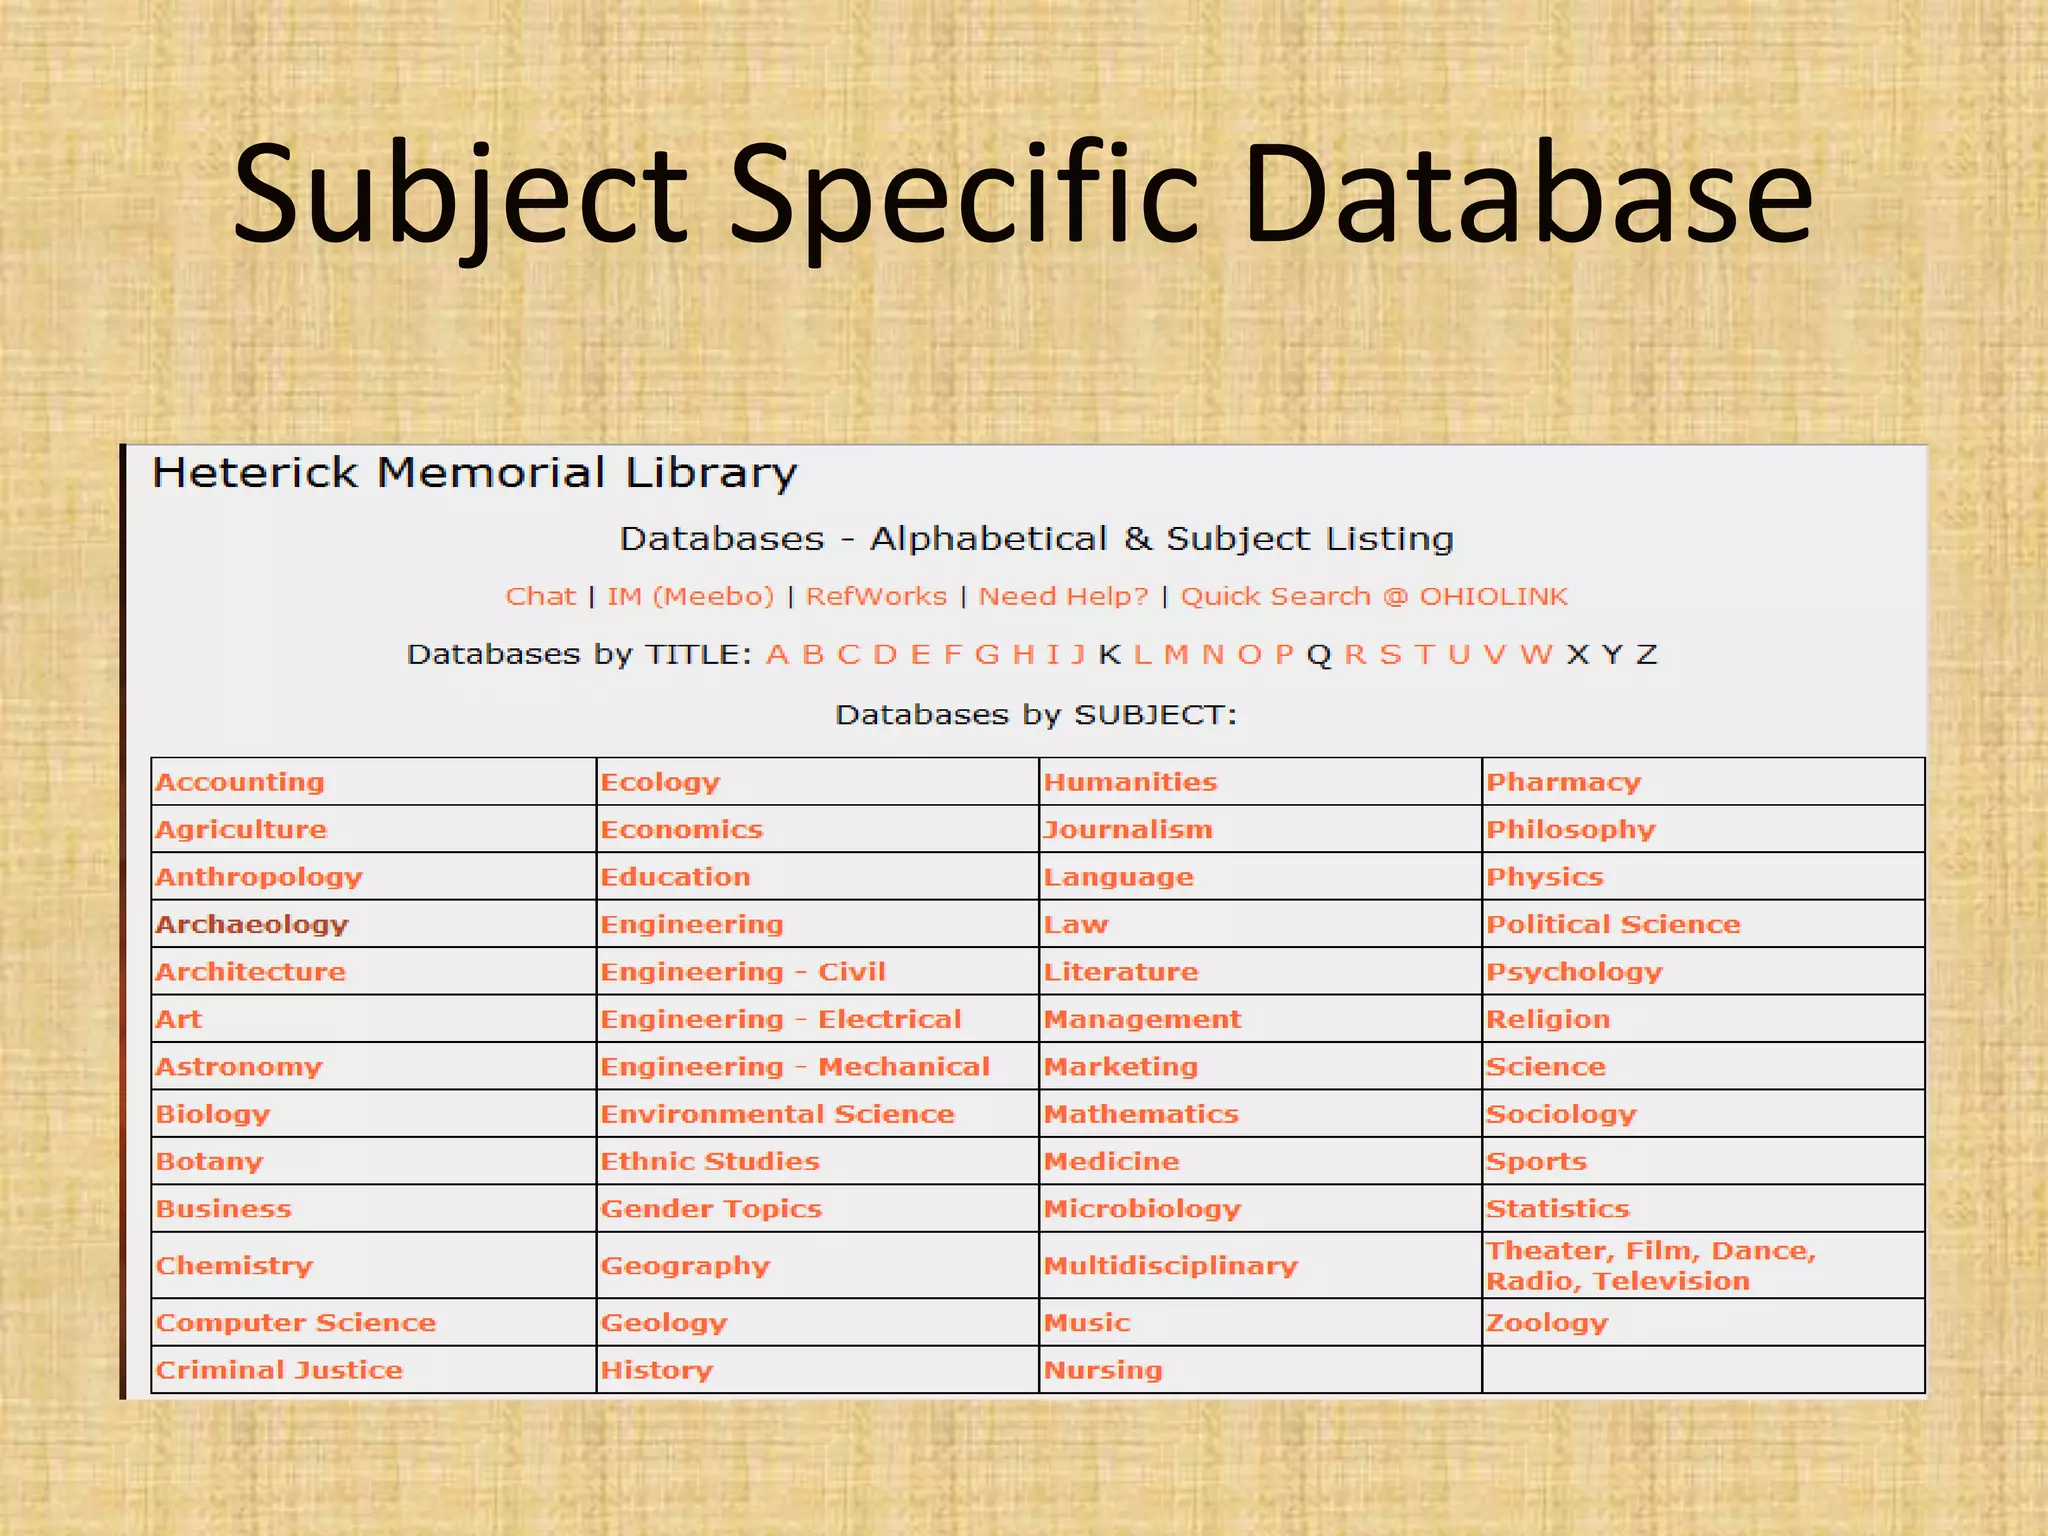Open Engineering - Mechanical databases
The image size is (2048, 1536).
click(x=795, y=1067)
